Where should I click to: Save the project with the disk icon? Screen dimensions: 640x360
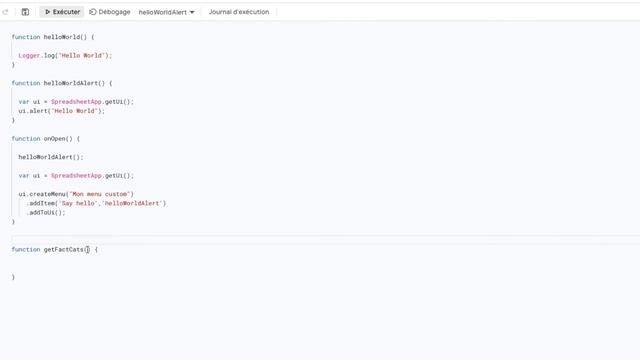click(x=25, y=12)
